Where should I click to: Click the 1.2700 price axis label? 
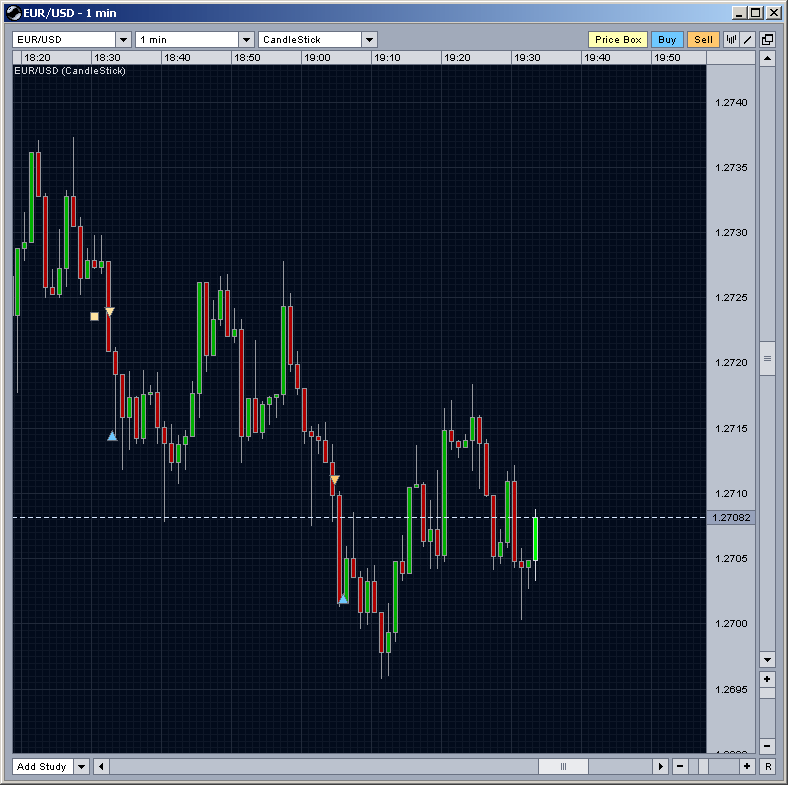[731, 623]
